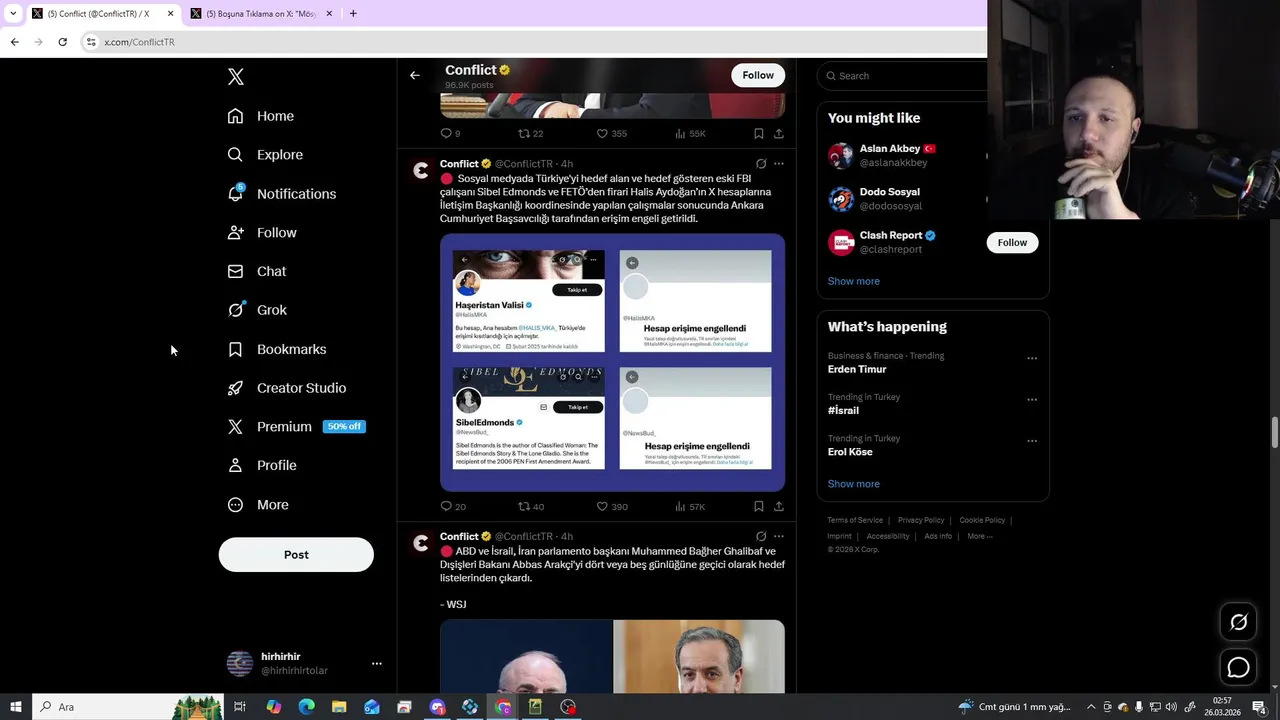The image size is (1280, 720).
Task: Repost the post with 40 reposts
Action: coord(531,507)
